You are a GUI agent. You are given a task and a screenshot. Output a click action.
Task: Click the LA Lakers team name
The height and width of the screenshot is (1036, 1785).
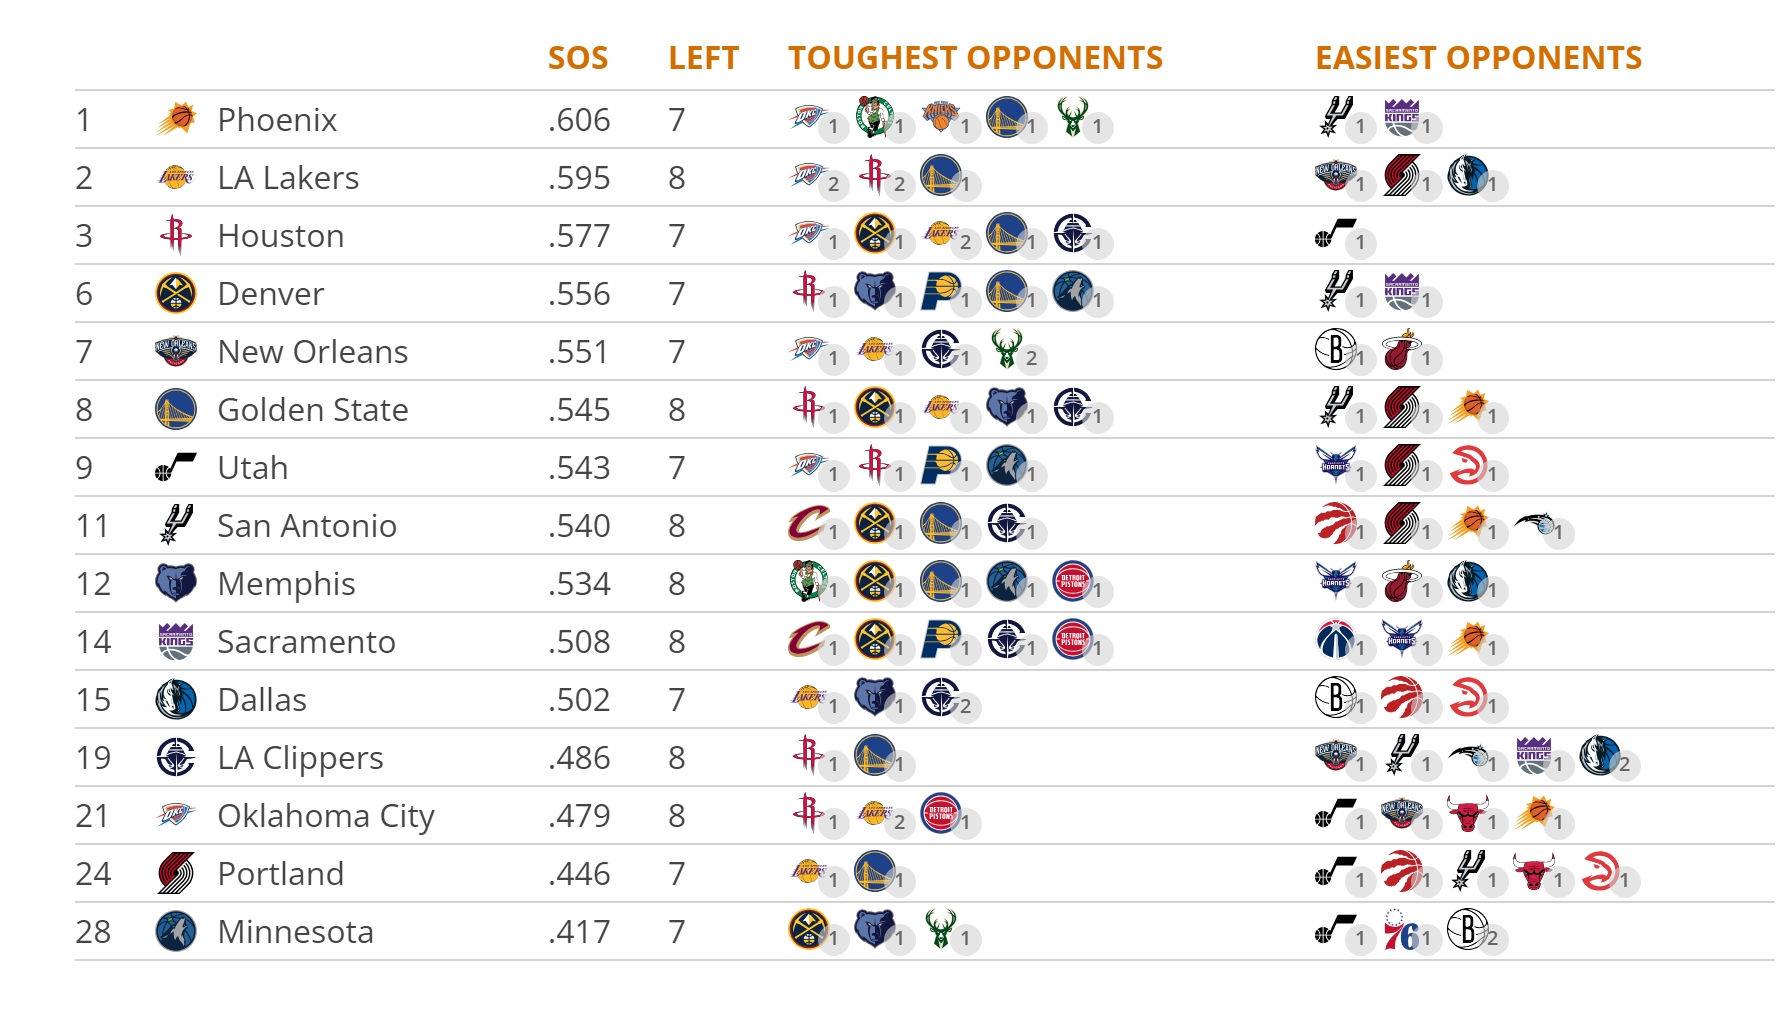pos(288,177)
